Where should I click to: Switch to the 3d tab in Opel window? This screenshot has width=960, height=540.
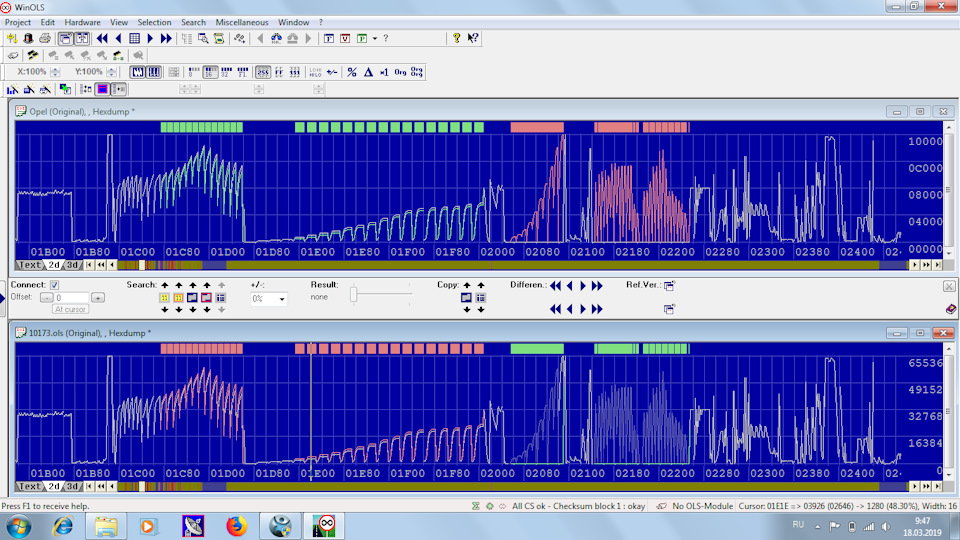(x=72, y=265)
